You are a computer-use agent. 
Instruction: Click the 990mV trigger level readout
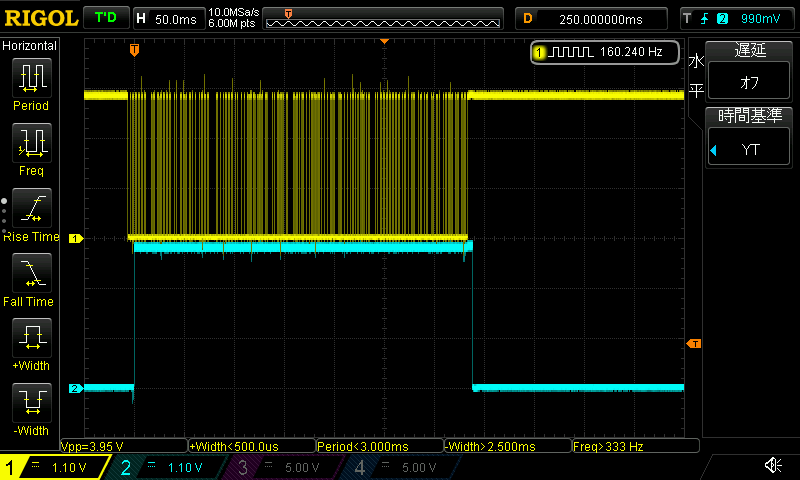click(760, 19)
